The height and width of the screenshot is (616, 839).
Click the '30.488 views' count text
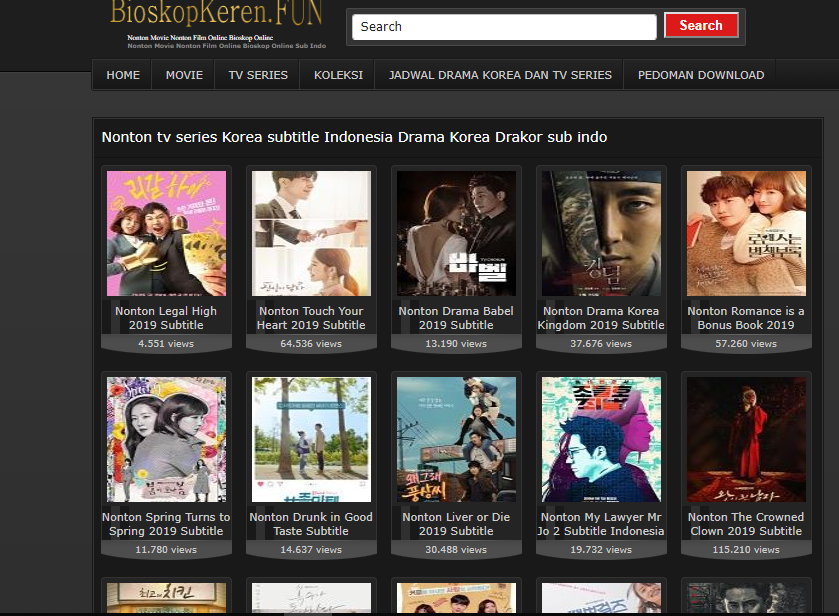click(456, 550)
